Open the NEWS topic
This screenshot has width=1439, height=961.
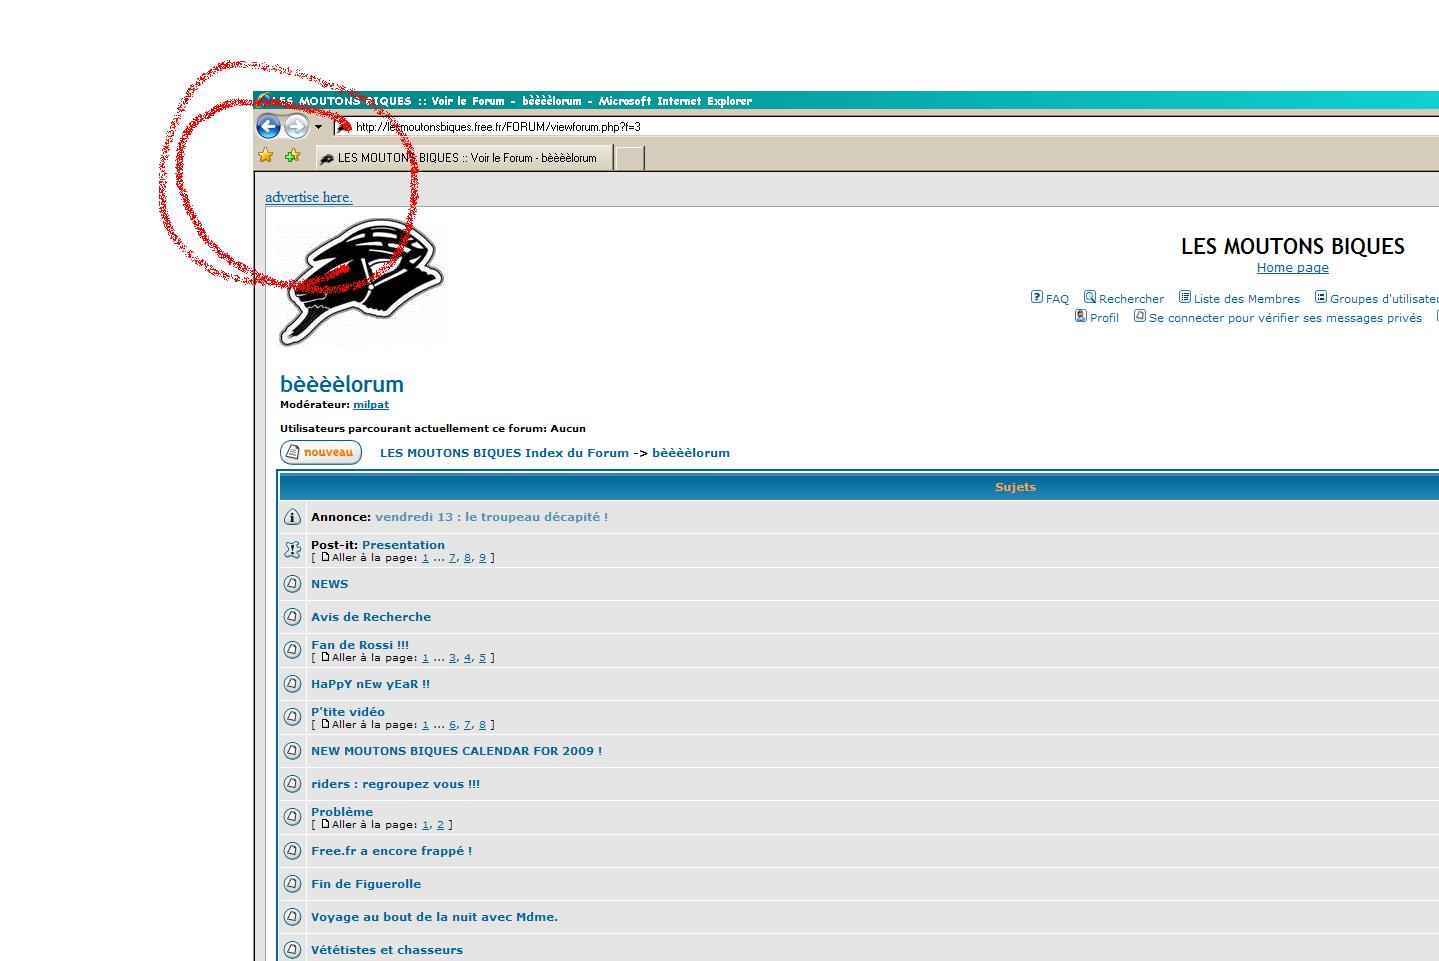[329, 584]
